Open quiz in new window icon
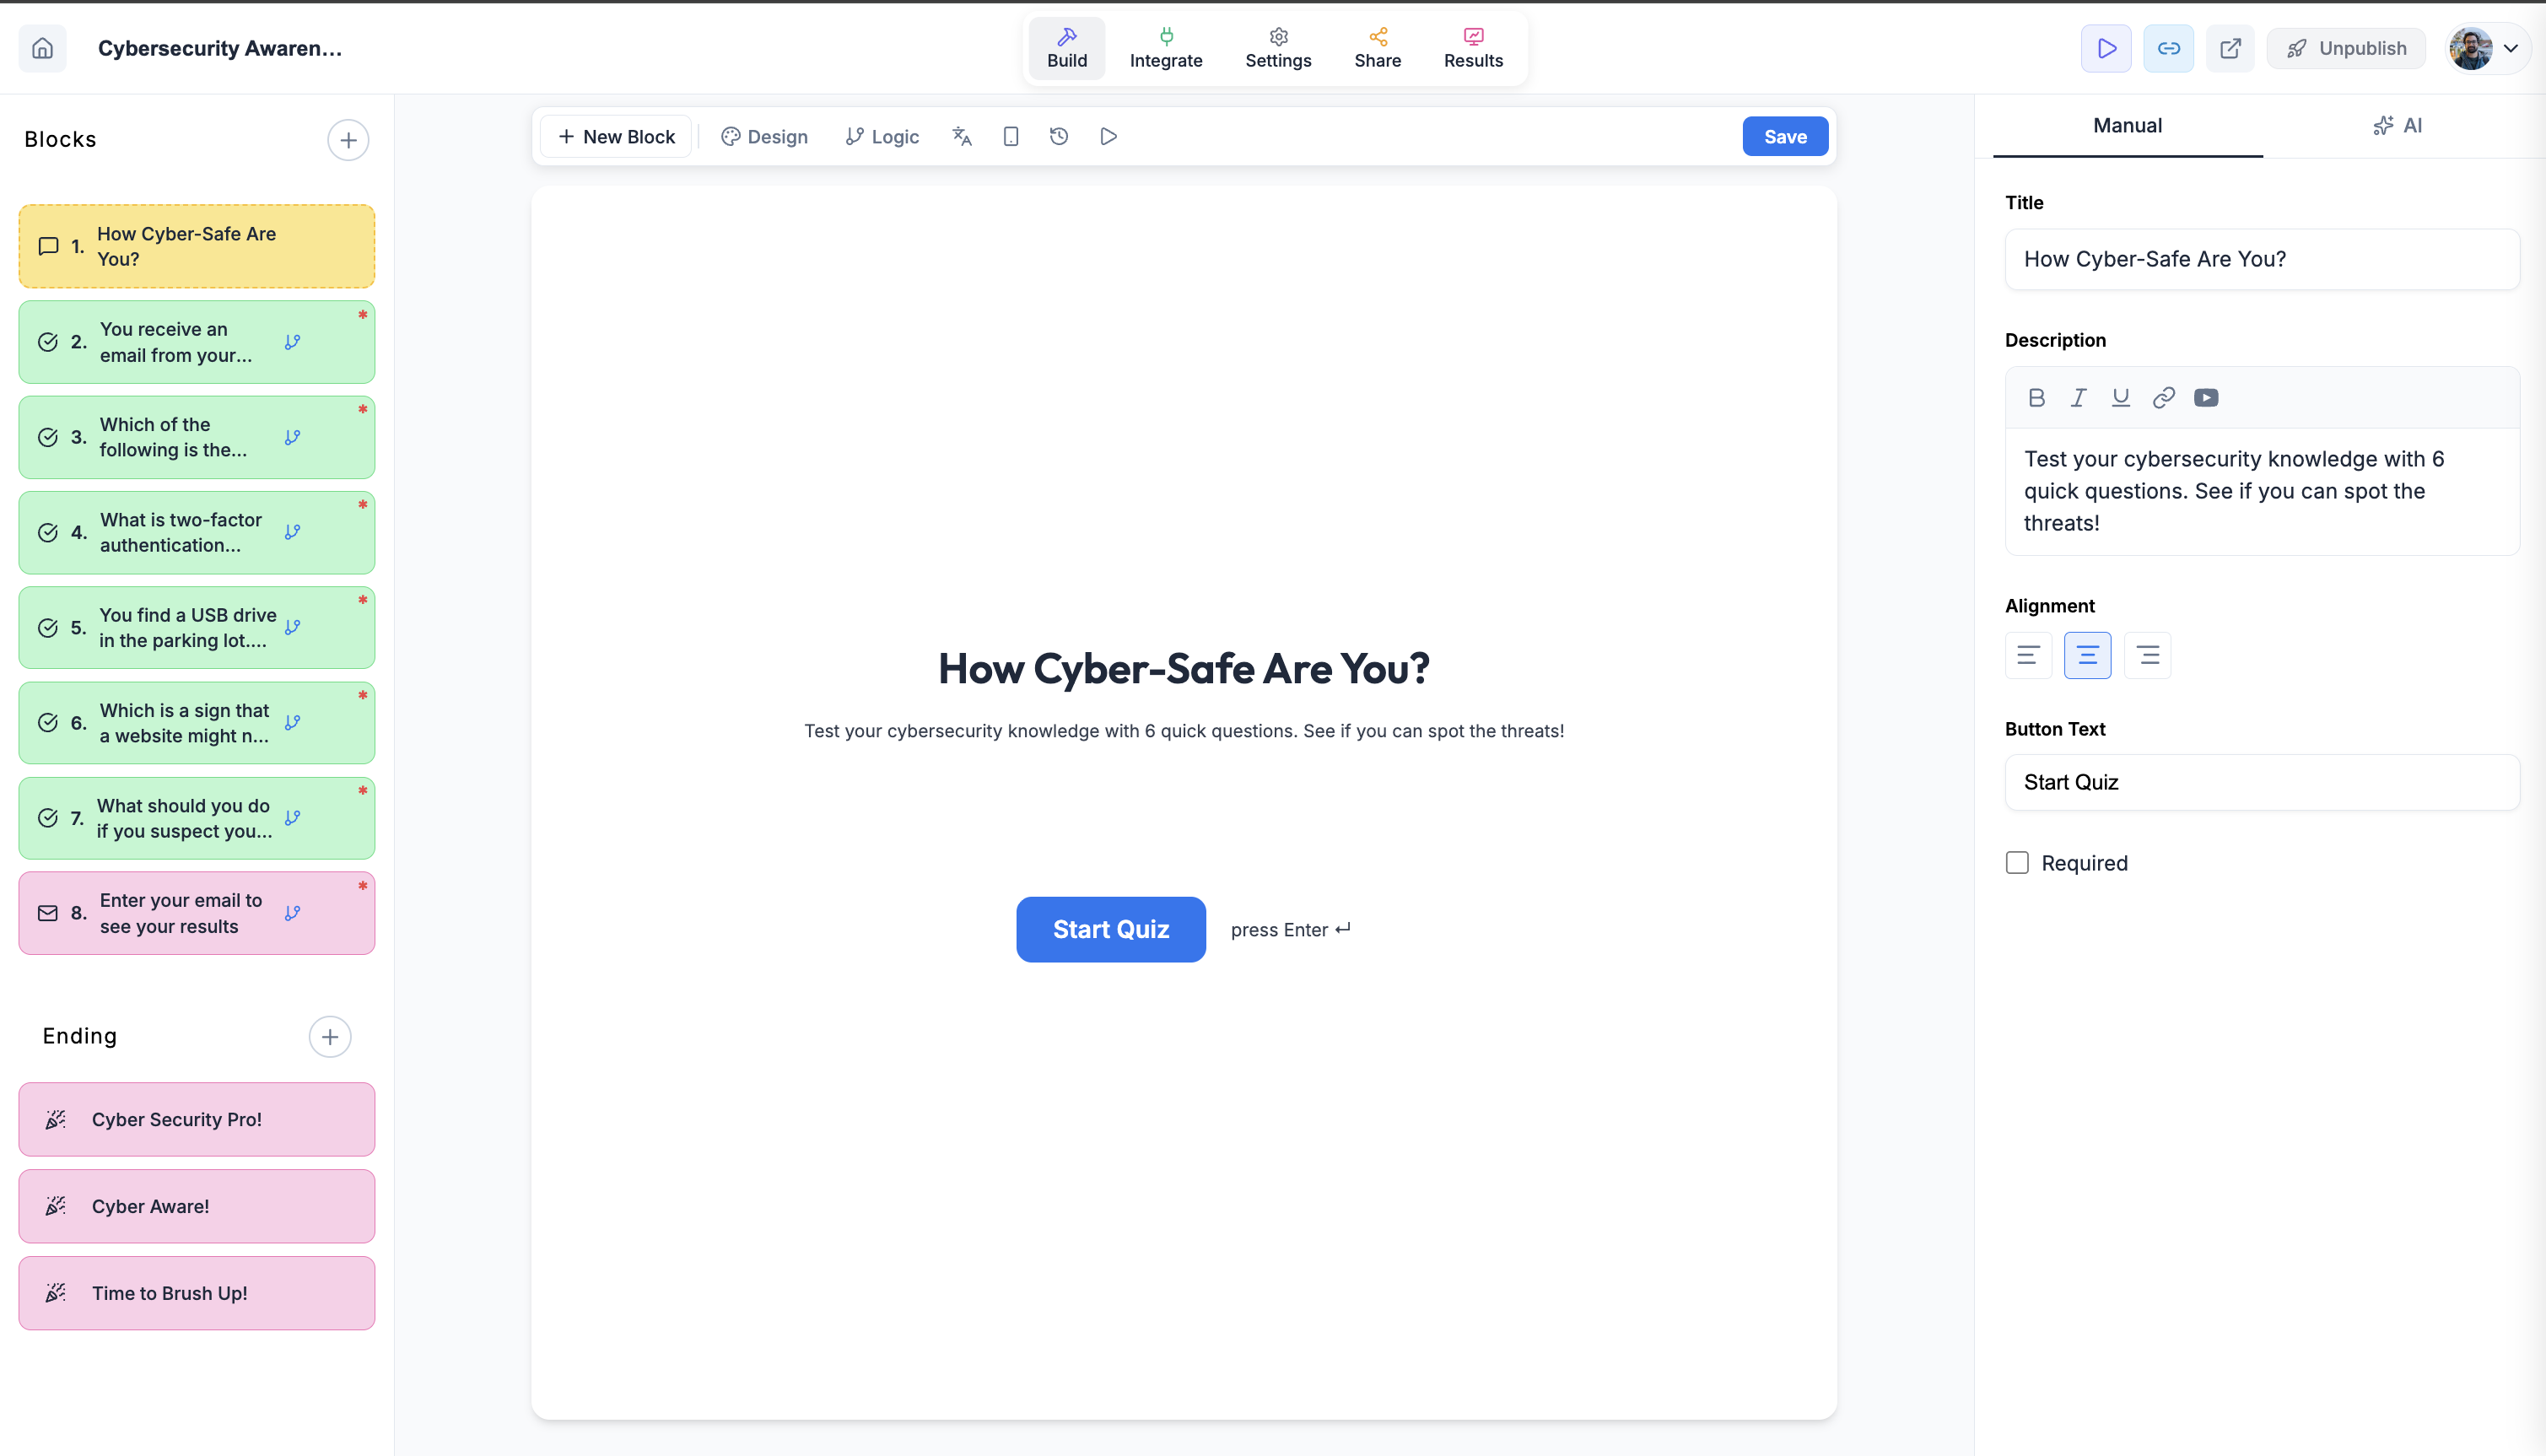The height and width of the screenshot is (1456, 2546). tap(2230, 48)
